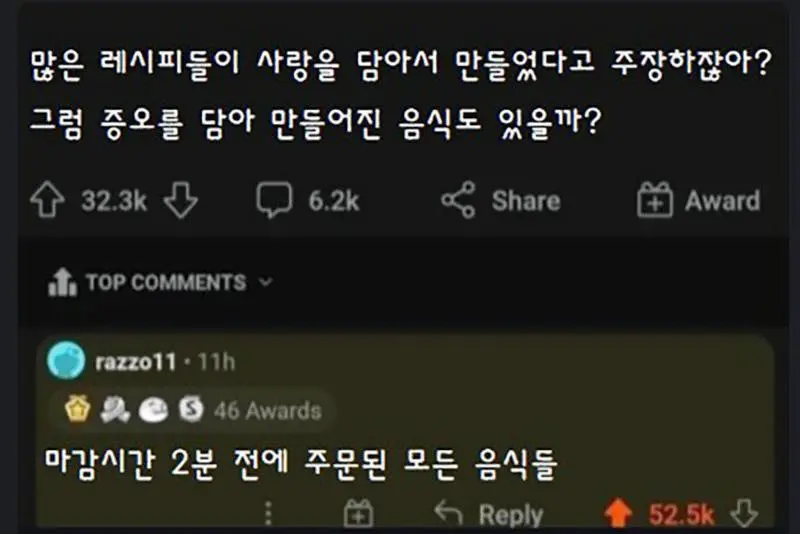The height and width of the screenshot is (534, 800).
Task: Downvote the post next to 32.3k
Action: click(180, 201)
